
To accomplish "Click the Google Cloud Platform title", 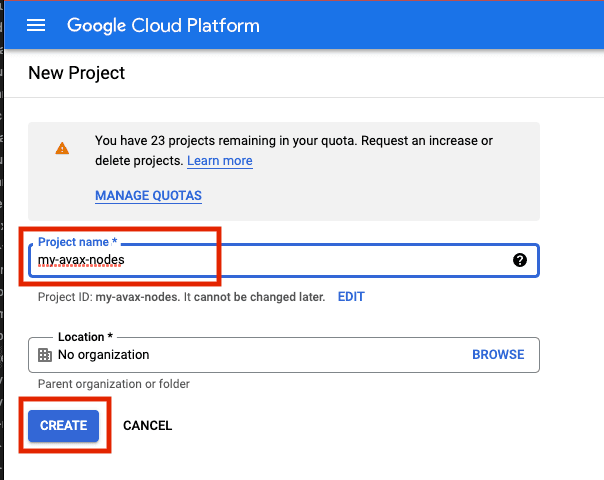I will pyautogui.click(x=163, y=25).
